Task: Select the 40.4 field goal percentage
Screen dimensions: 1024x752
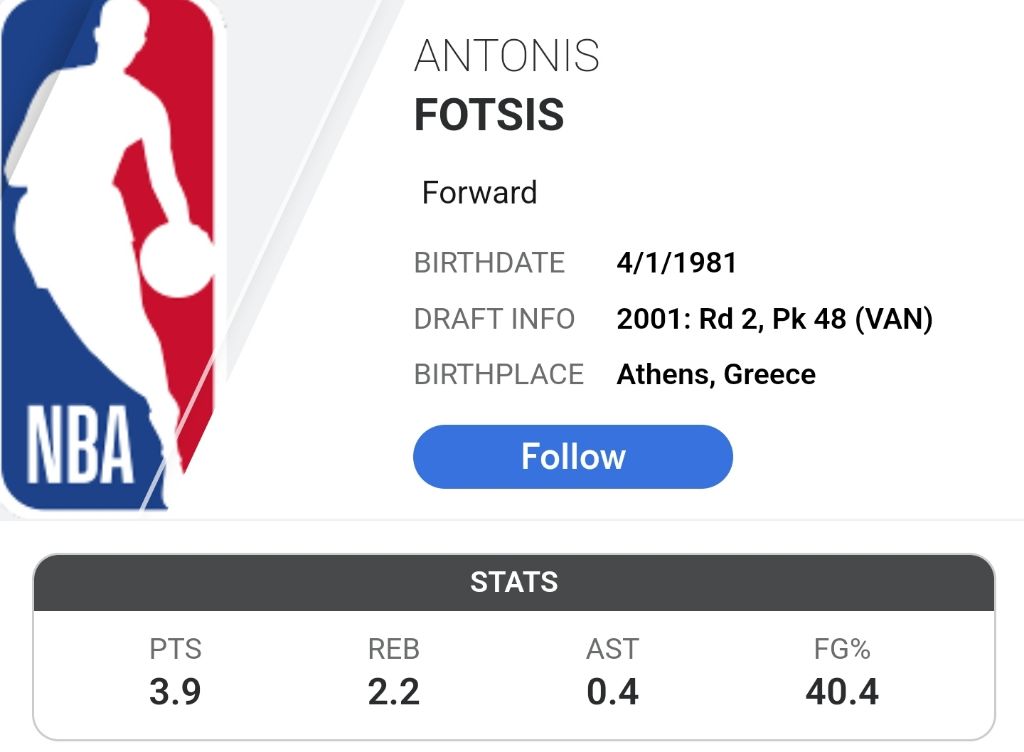Action: pyautogui.click(x=842, y=692)
